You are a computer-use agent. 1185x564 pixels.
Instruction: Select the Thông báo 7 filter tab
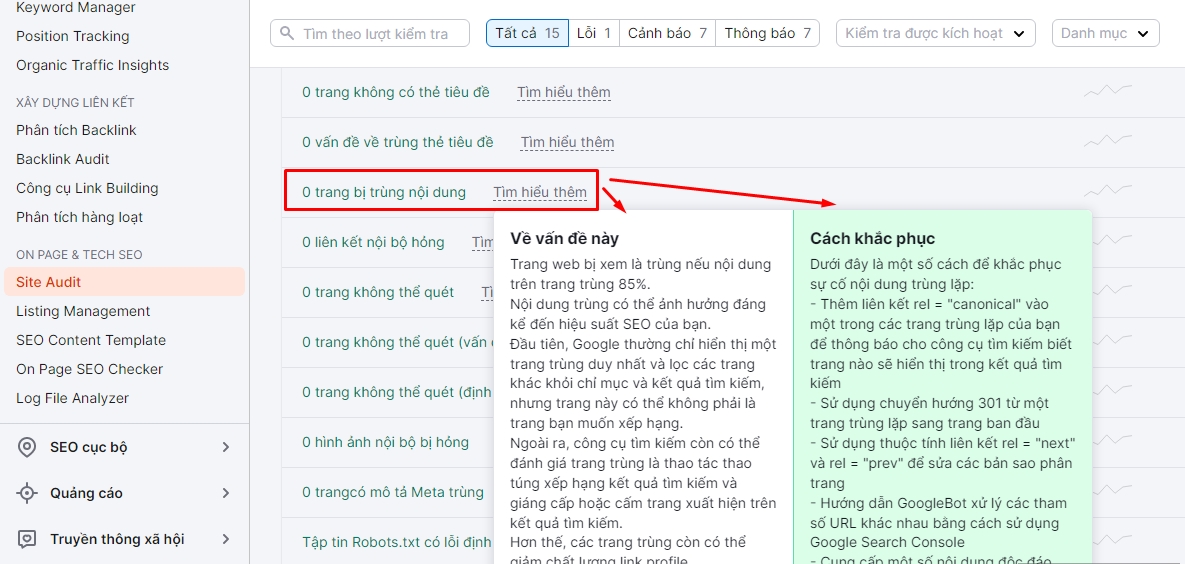(767, 33)
